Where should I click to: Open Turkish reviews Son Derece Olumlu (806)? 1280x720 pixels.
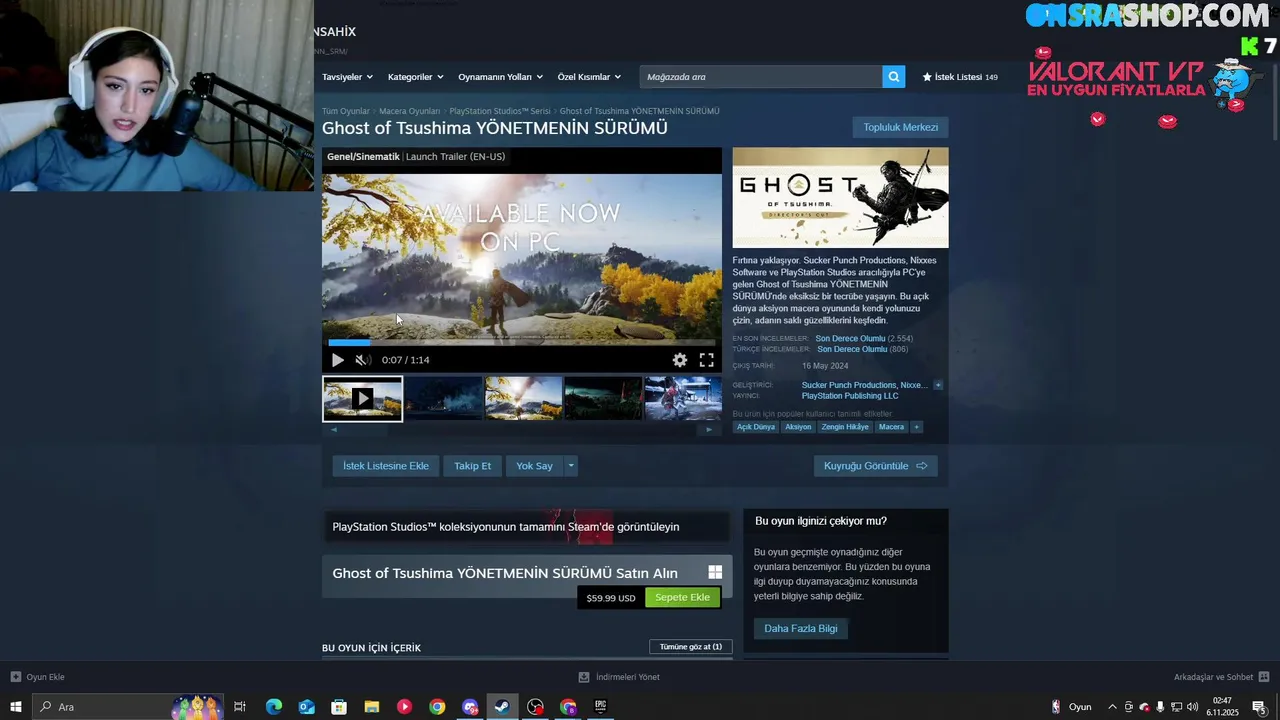[x=862, y=349]
